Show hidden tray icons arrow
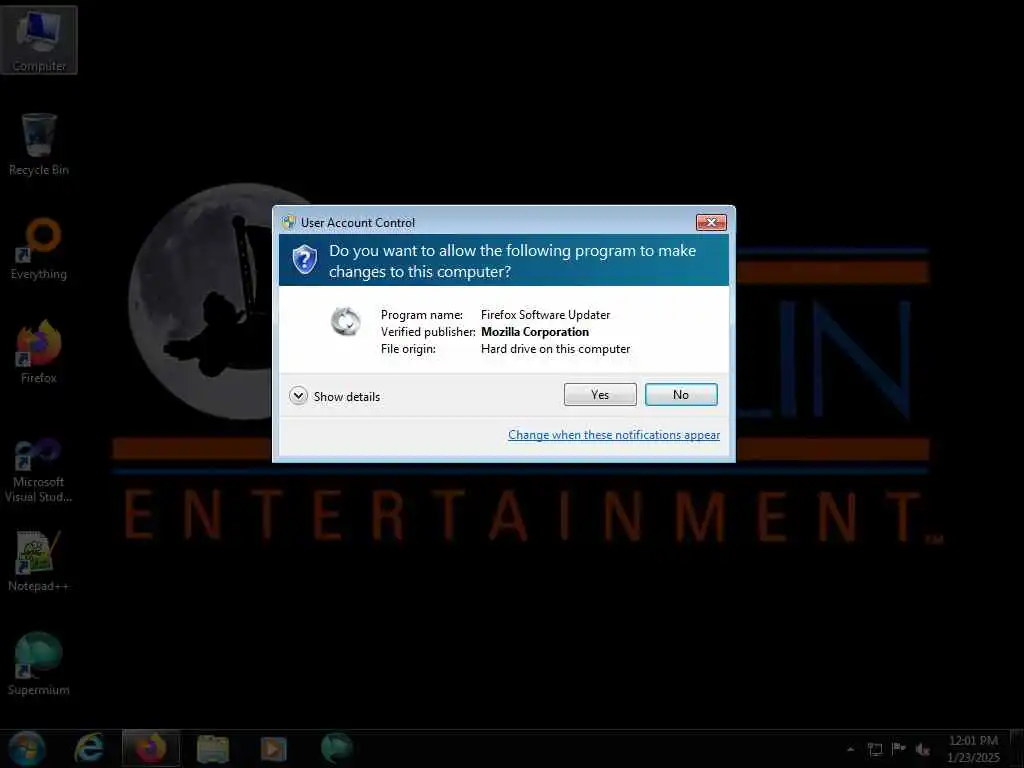 click(850, 749)
